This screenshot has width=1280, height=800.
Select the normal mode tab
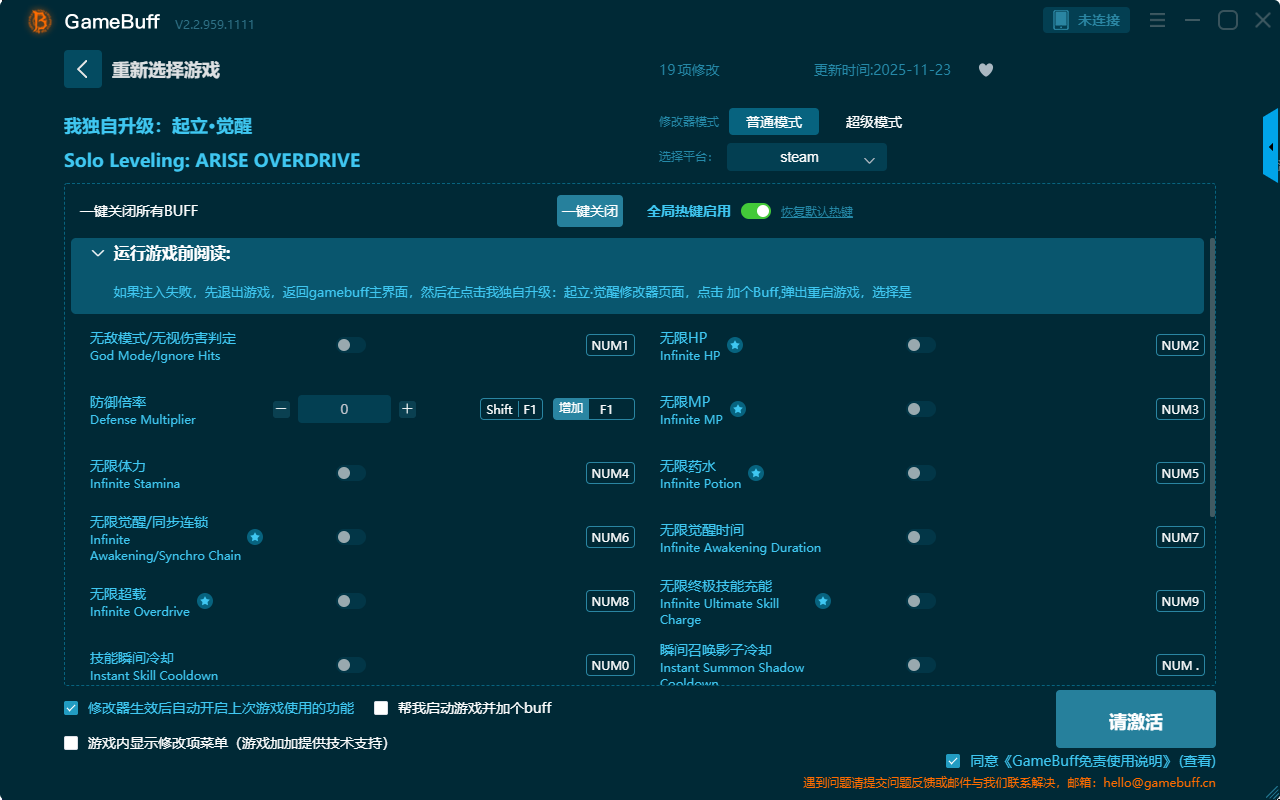[773, 122]
